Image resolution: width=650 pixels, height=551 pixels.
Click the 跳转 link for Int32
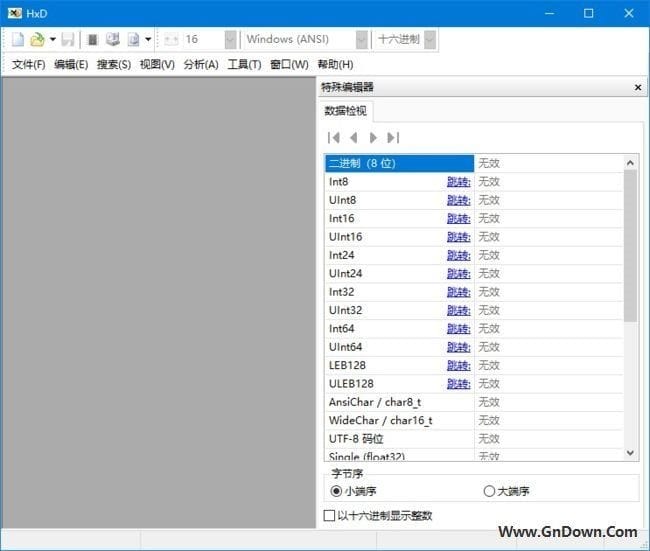[458, 292]
